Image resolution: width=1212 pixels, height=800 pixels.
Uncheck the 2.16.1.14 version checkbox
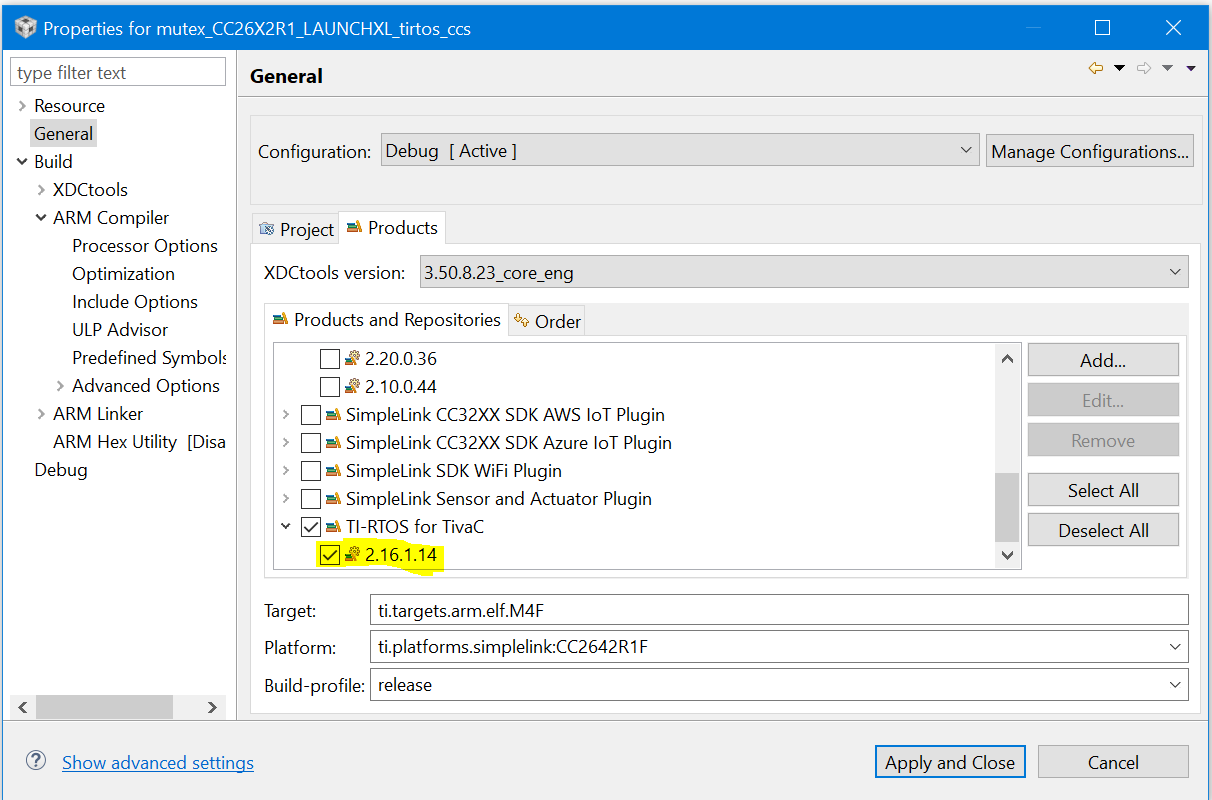pyautogui.click(x=329, y=555)
